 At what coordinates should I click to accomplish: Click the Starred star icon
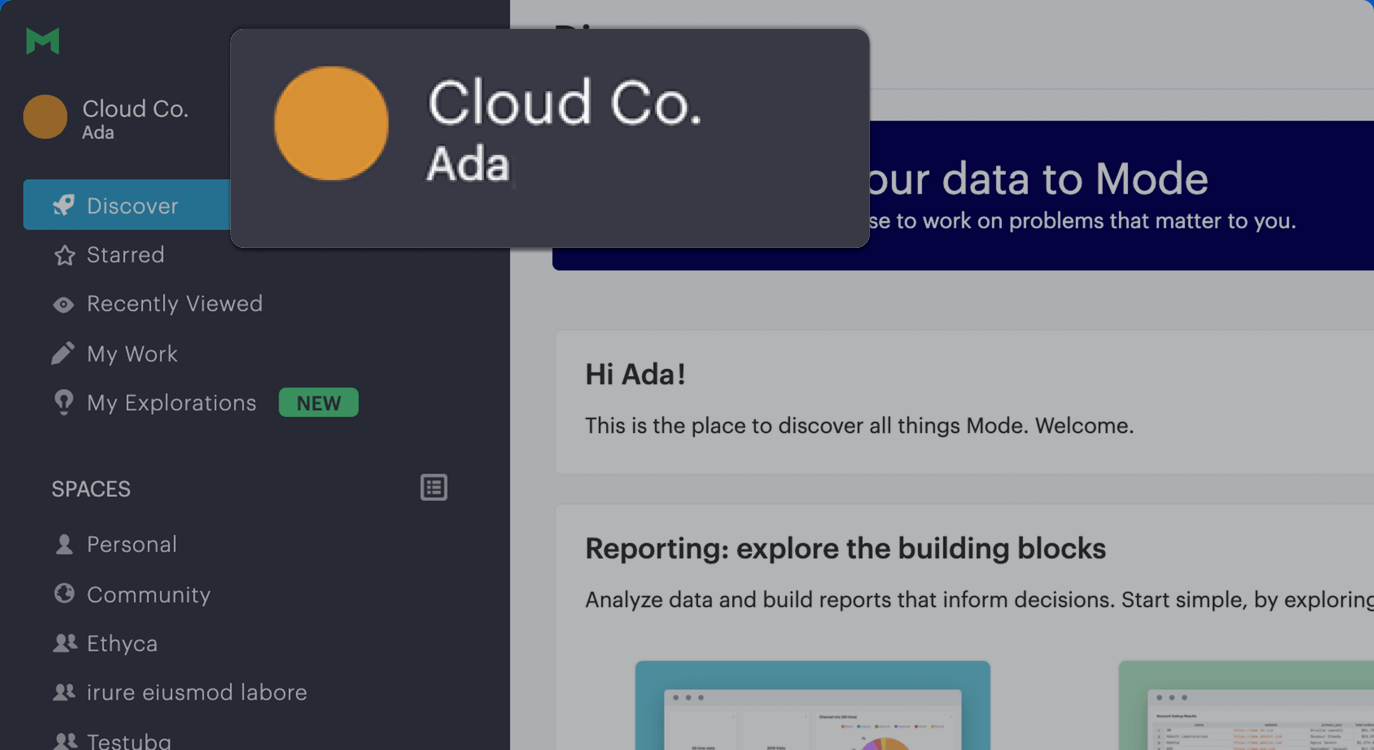coord(64,255)
